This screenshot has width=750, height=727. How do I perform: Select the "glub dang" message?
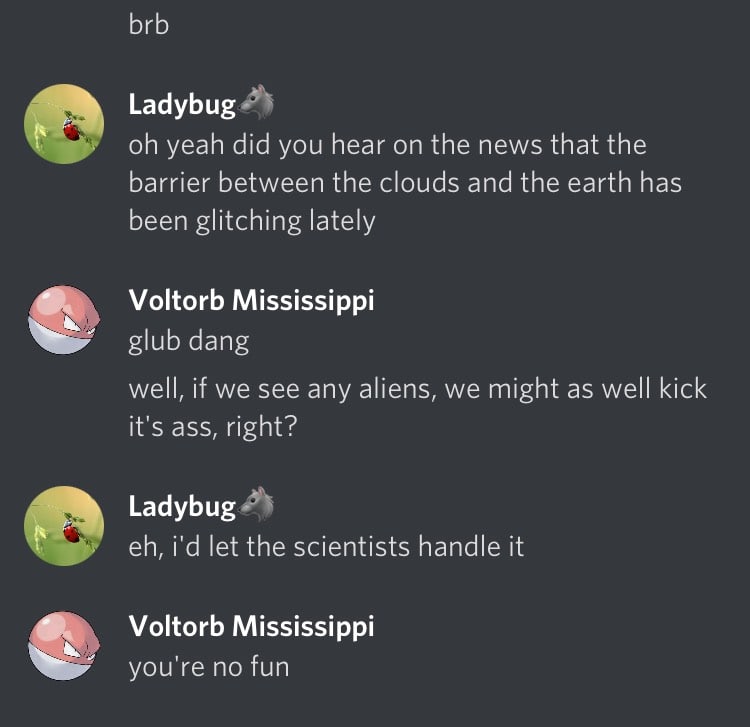coord(189,341)
